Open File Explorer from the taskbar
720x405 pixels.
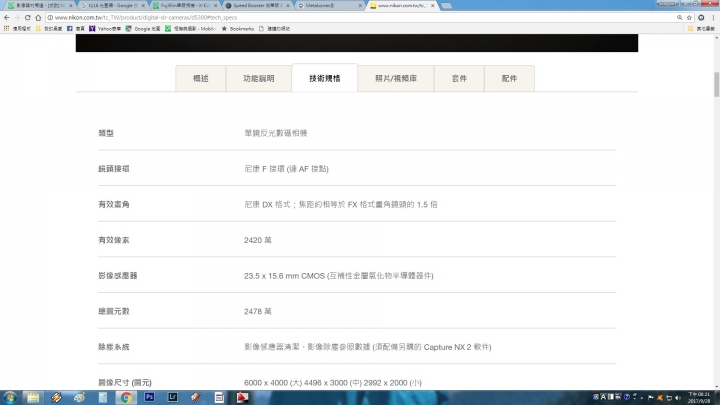pyautogui.click(x=33, y=398)
